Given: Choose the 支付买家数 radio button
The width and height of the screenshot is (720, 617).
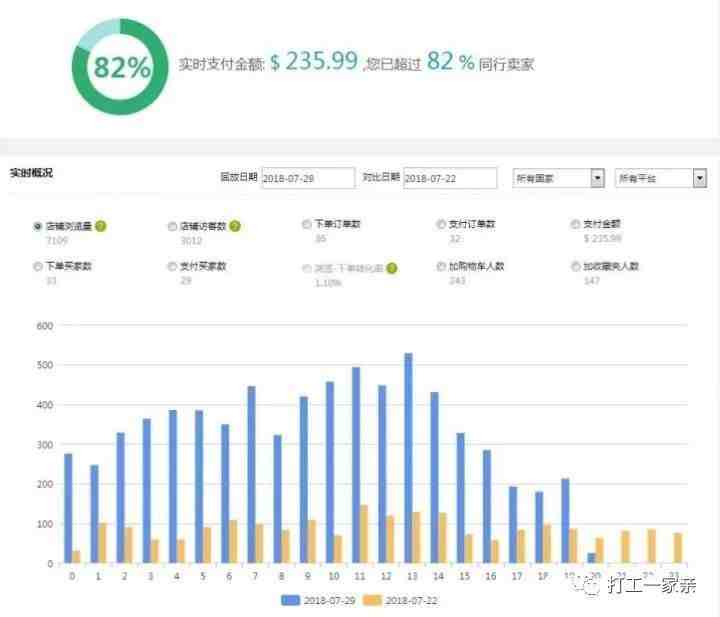Looking at the screenshot, I should [172, 267].
